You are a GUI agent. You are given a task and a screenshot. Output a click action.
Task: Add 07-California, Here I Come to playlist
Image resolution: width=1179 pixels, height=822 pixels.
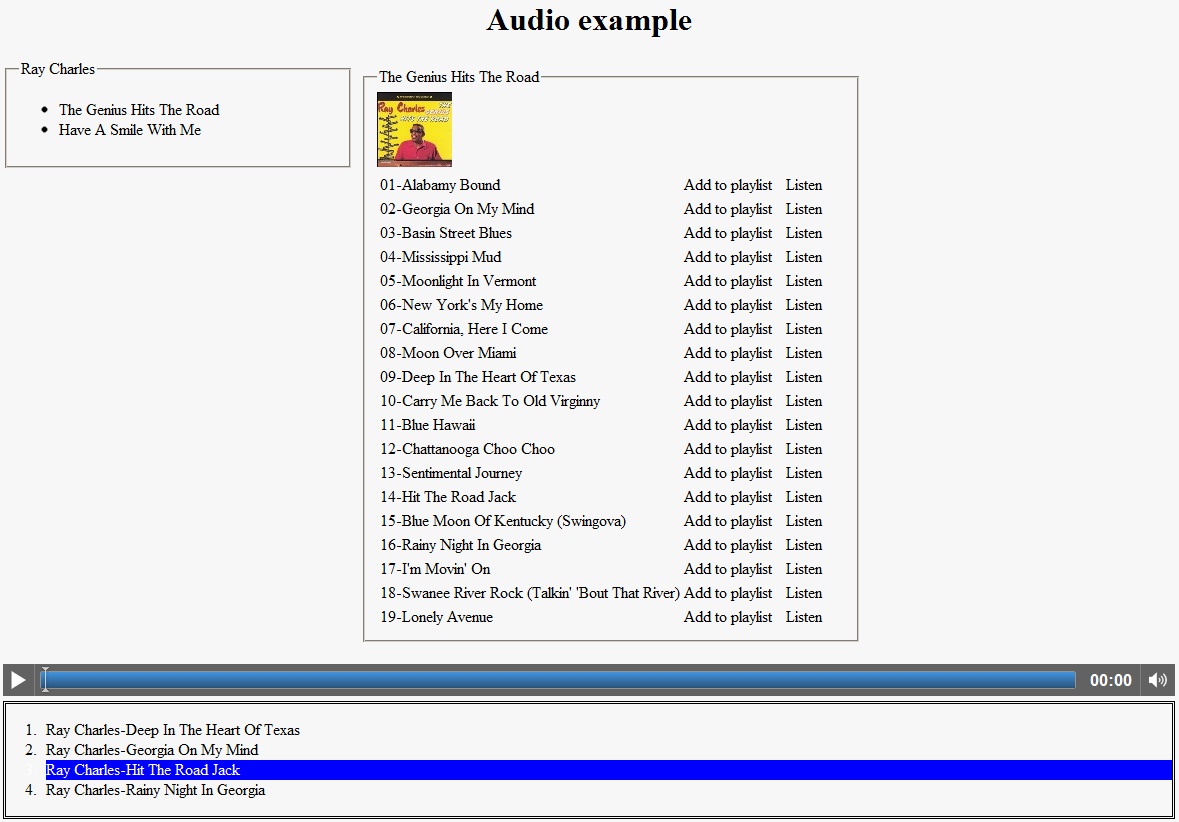pos(728,329)
